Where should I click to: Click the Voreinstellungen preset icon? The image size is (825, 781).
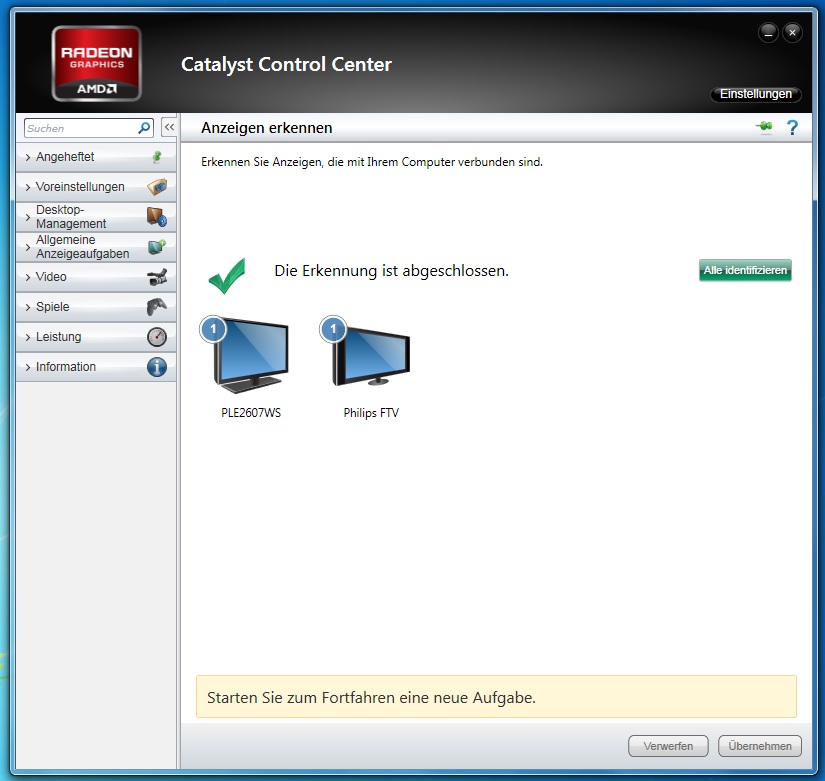[x=157, y=186]
